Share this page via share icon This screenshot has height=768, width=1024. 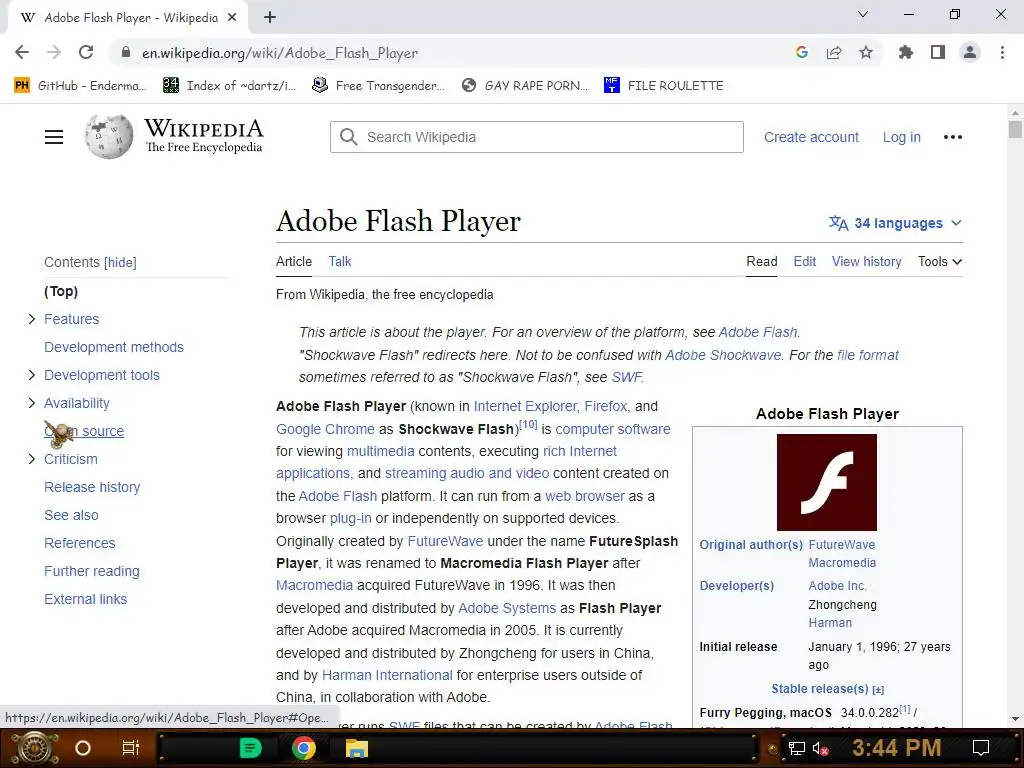coord(834,53)
